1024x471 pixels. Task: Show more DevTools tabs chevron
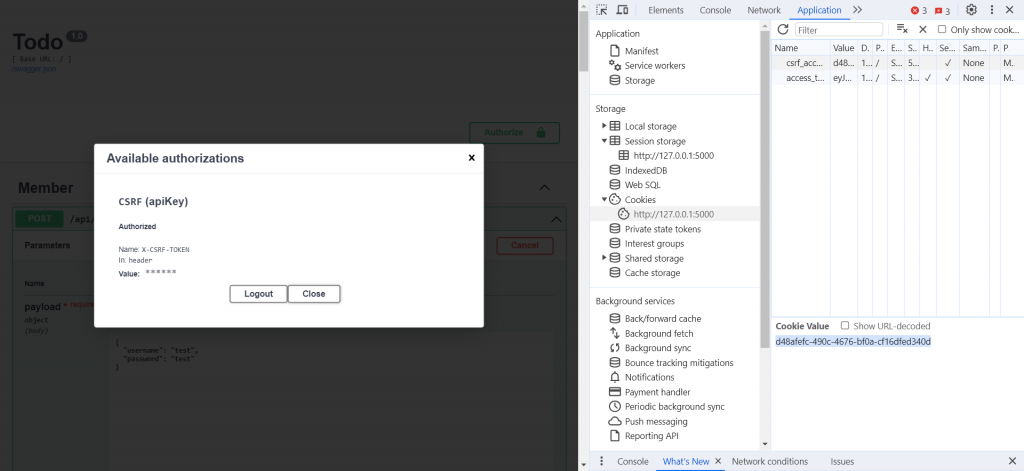point(857,10)
